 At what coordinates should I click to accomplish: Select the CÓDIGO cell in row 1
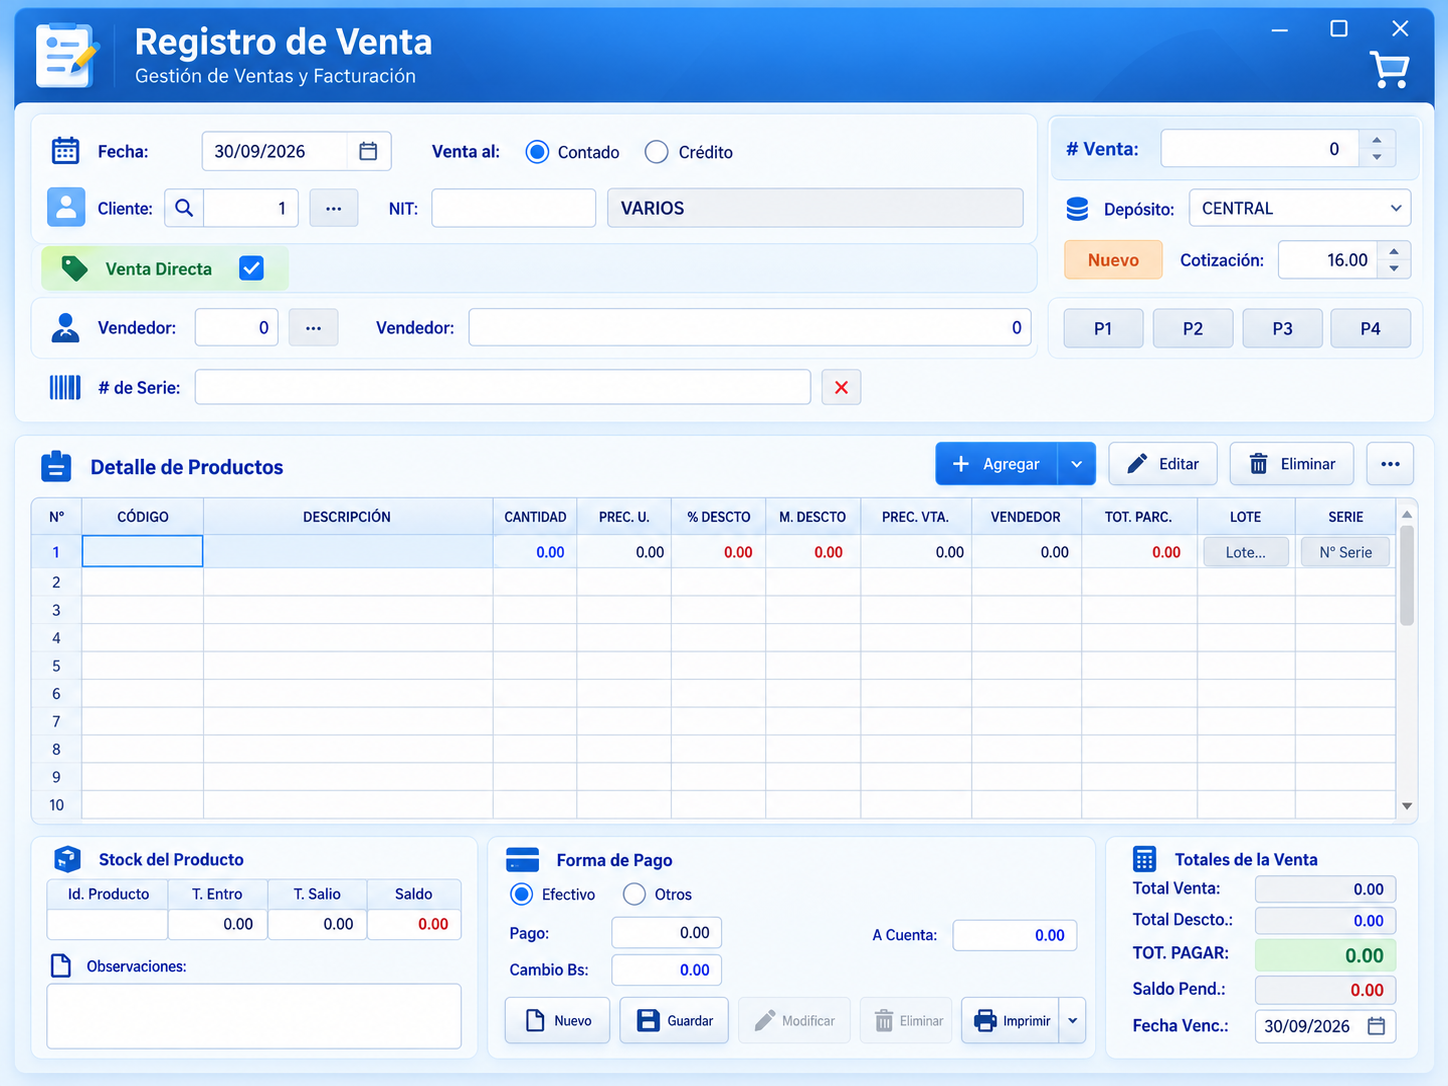tap(142, 551)
